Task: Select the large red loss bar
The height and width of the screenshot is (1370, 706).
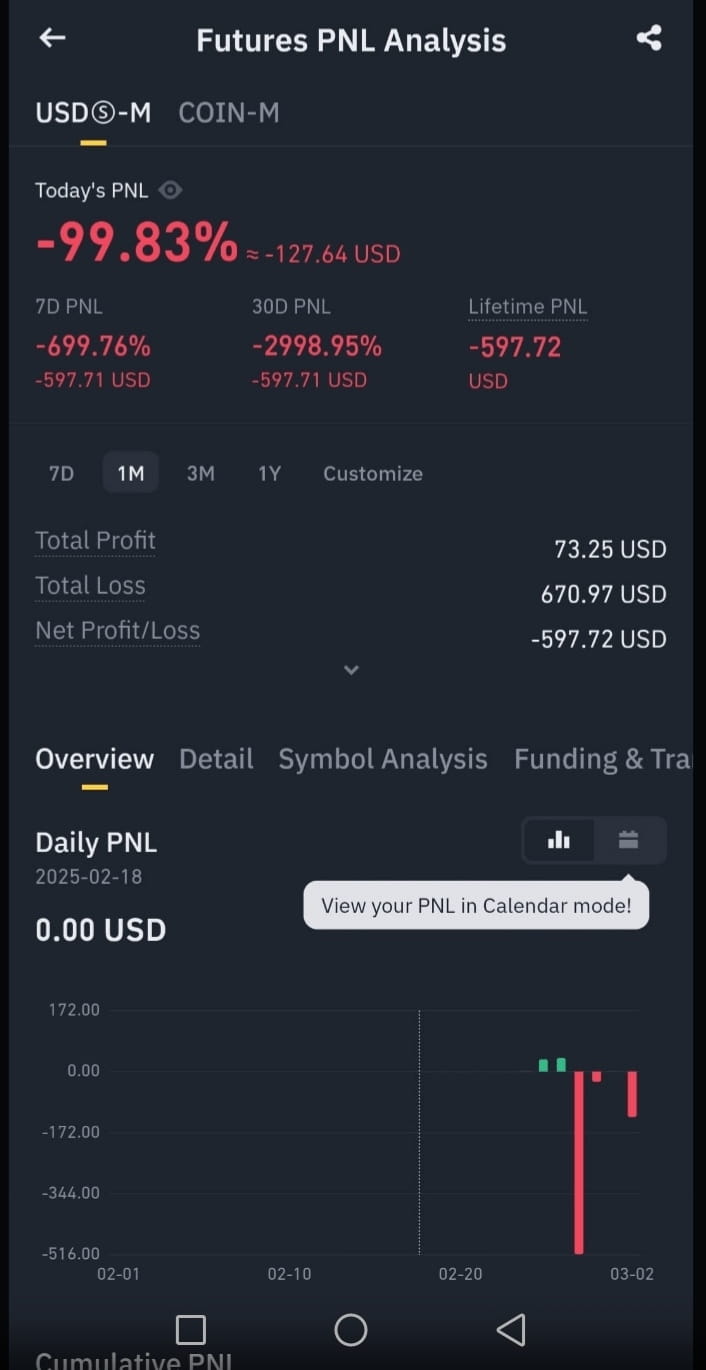Action: 579,1162
